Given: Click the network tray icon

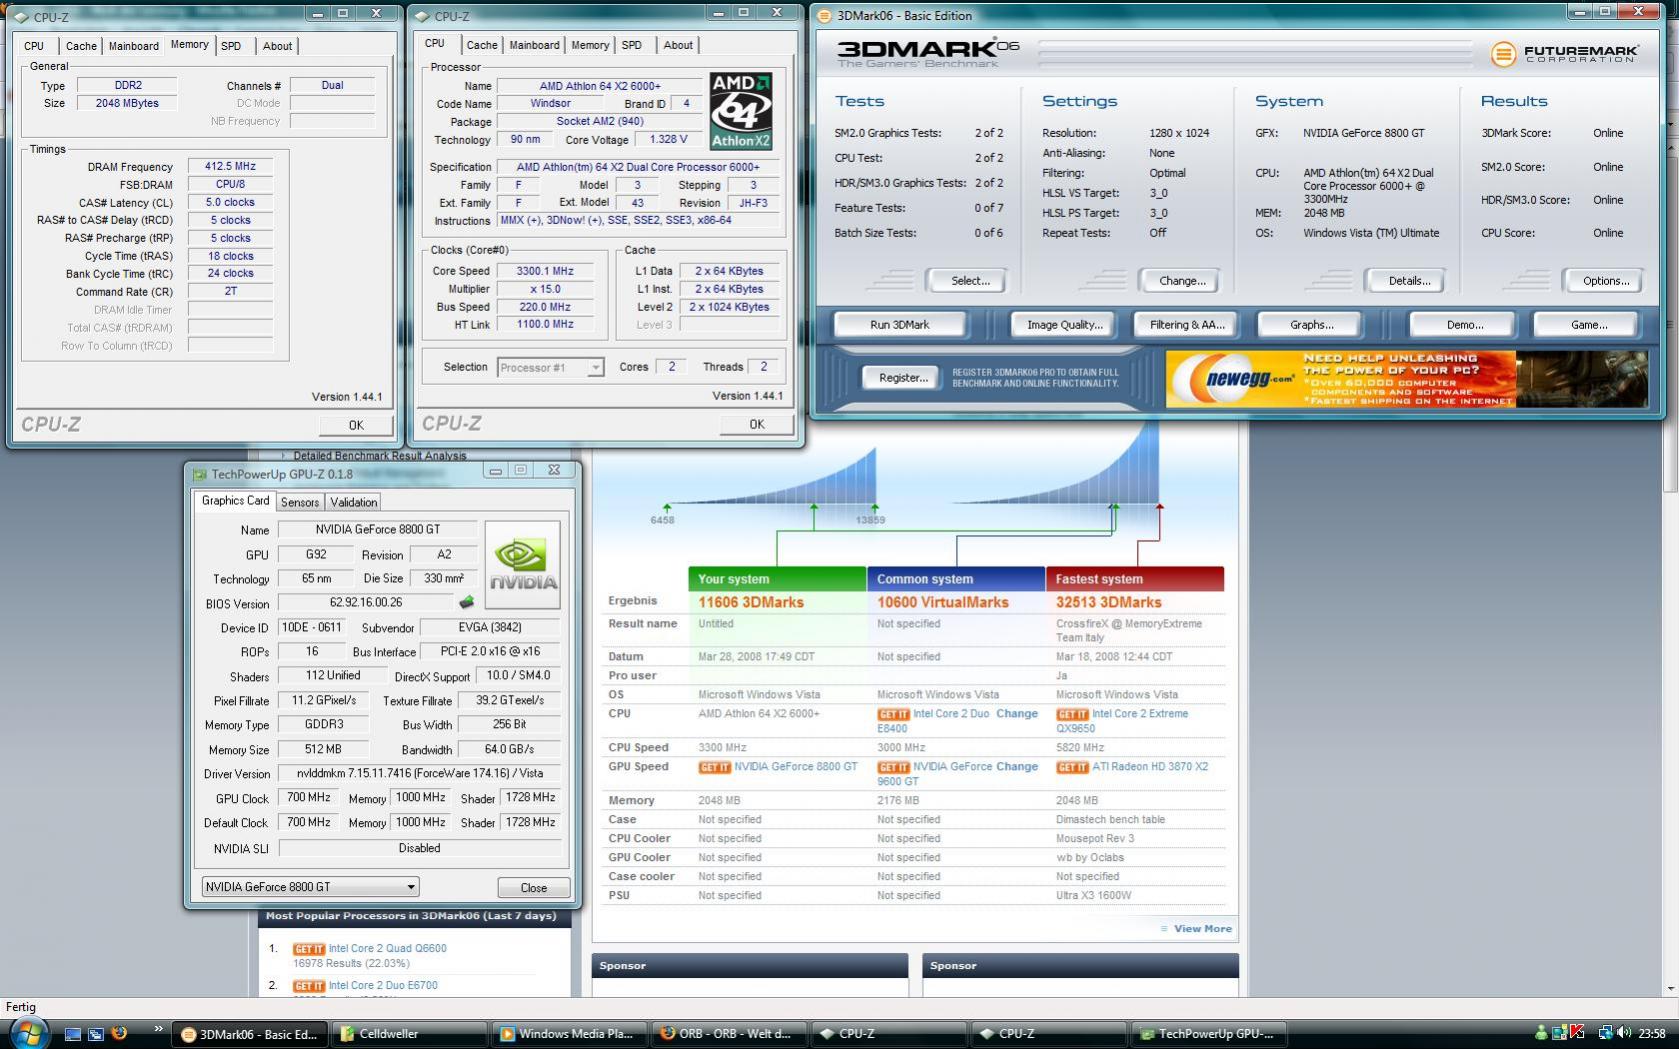Looking at the screenshot, I should (1606, 1033).
